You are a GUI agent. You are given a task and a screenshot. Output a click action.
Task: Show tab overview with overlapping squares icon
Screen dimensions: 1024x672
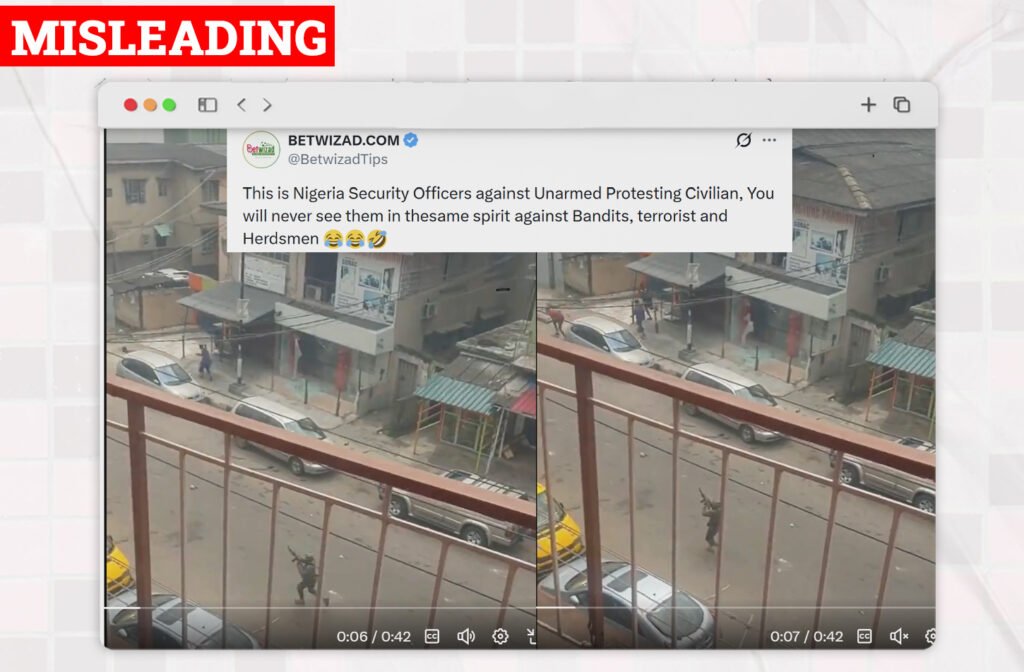coord(902,104)
